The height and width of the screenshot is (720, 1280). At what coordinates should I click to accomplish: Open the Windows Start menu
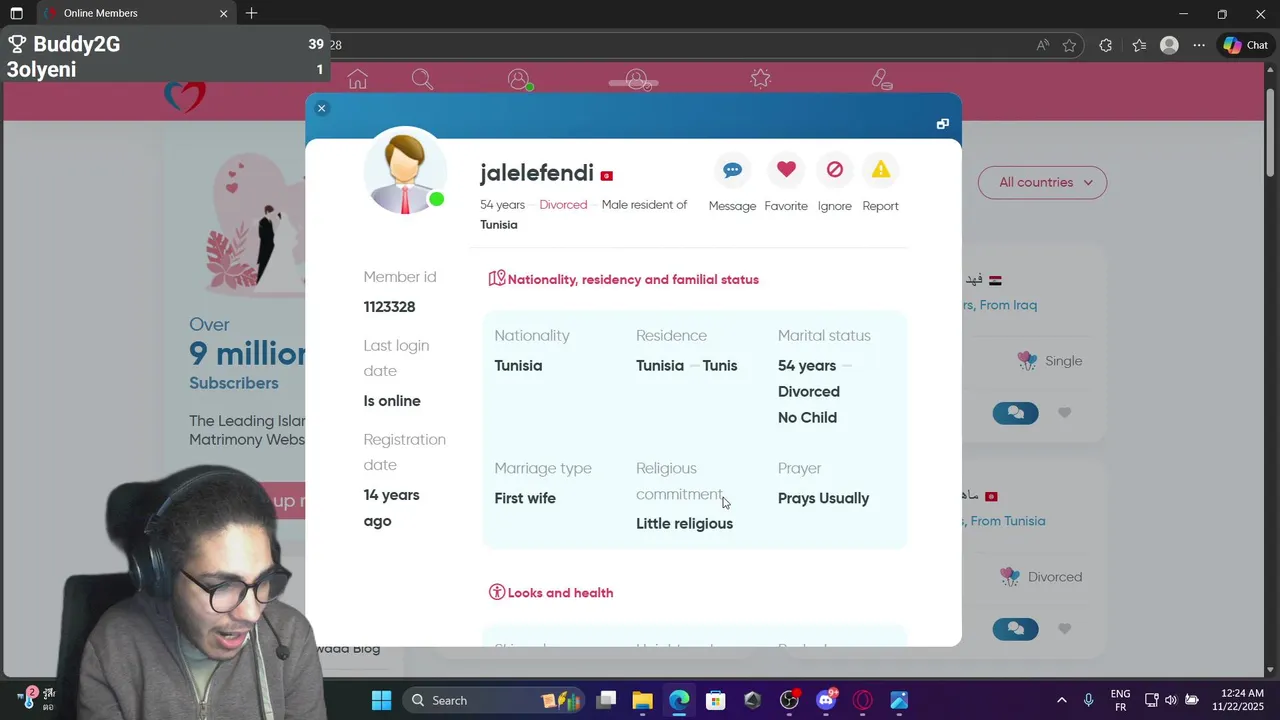(x=382, y=700)
